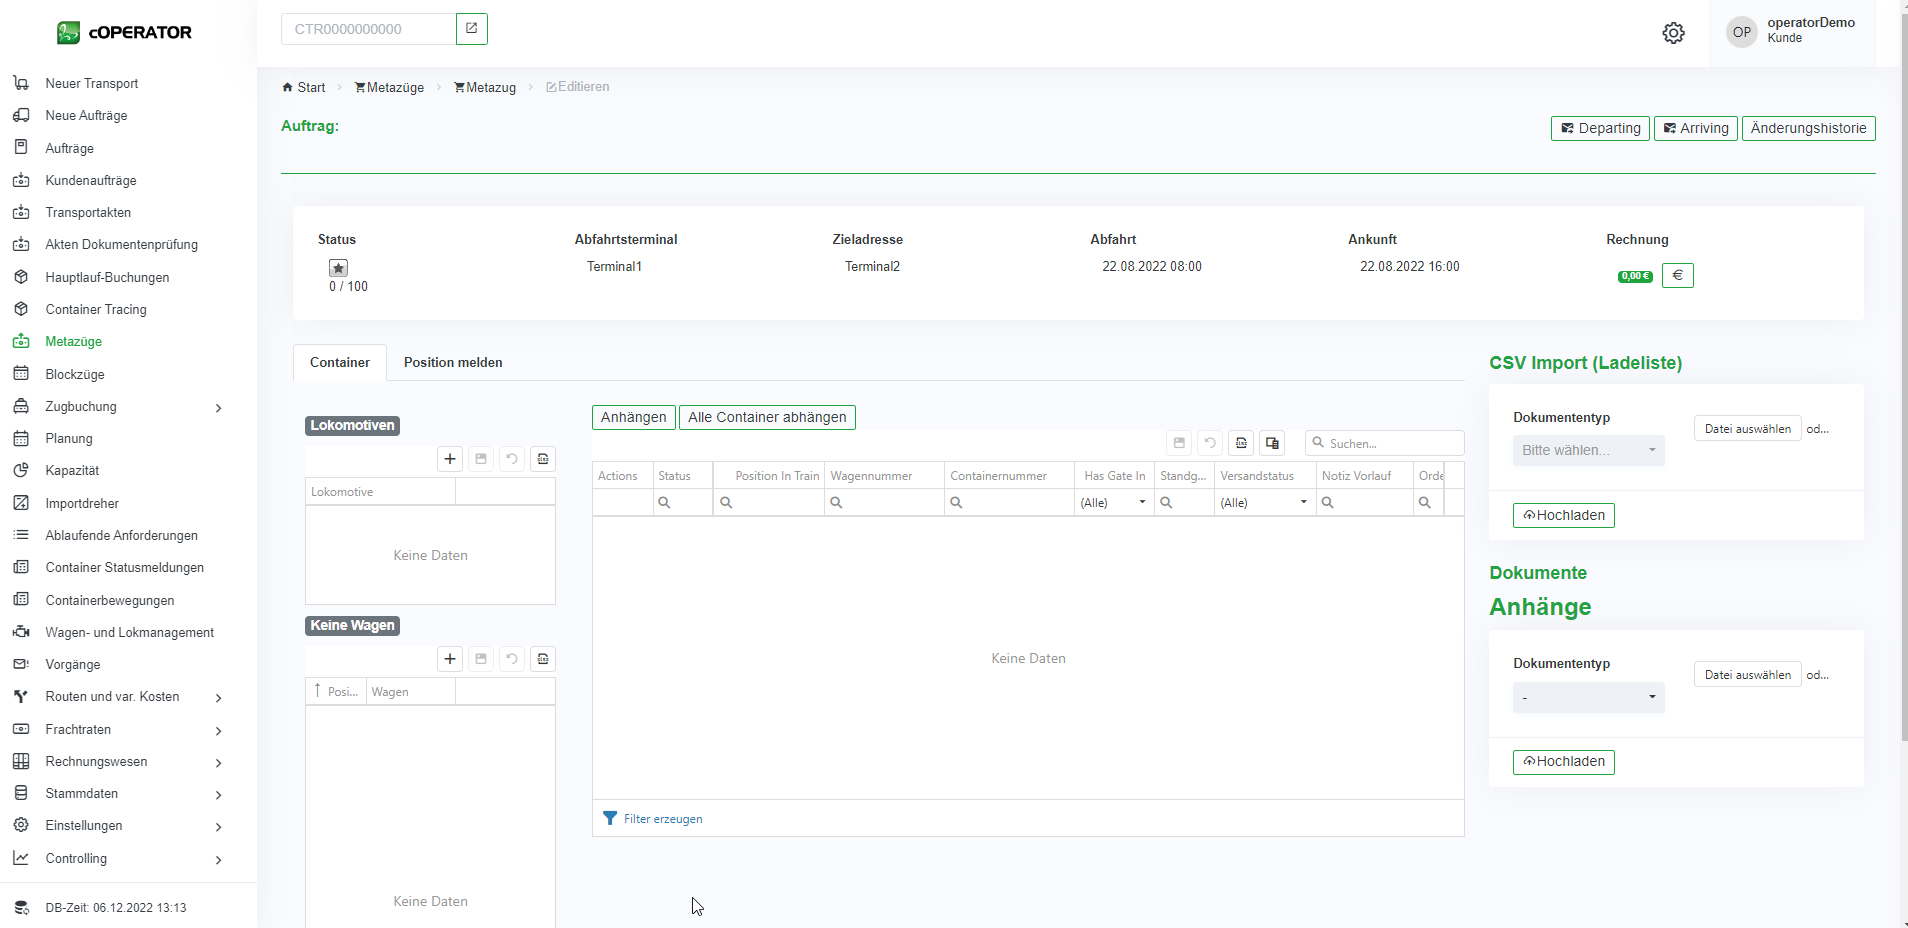This screenshot has height=928, width=1908.
Task: Add a new wagon with the plus icon
Action: [450, 659]
